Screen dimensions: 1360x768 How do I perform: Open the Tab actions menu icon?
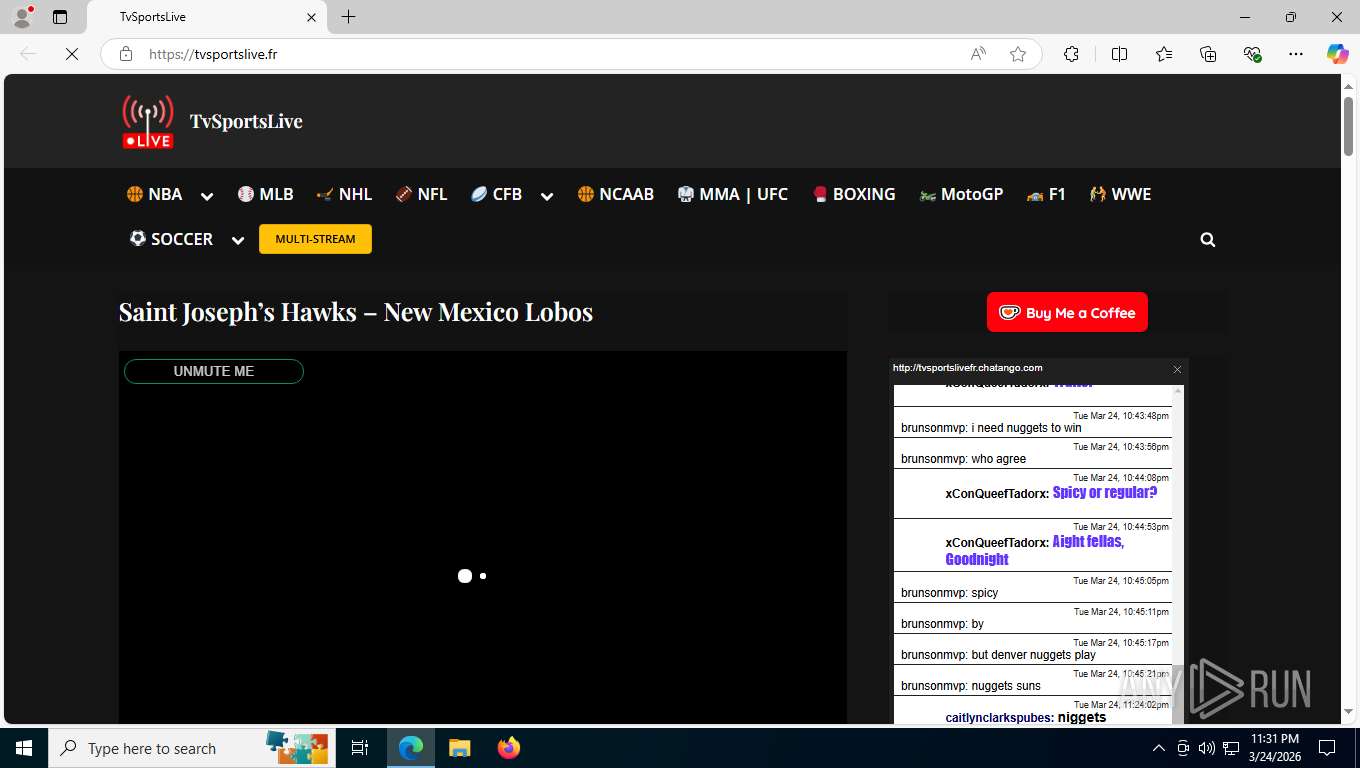[x=60, y=17]
